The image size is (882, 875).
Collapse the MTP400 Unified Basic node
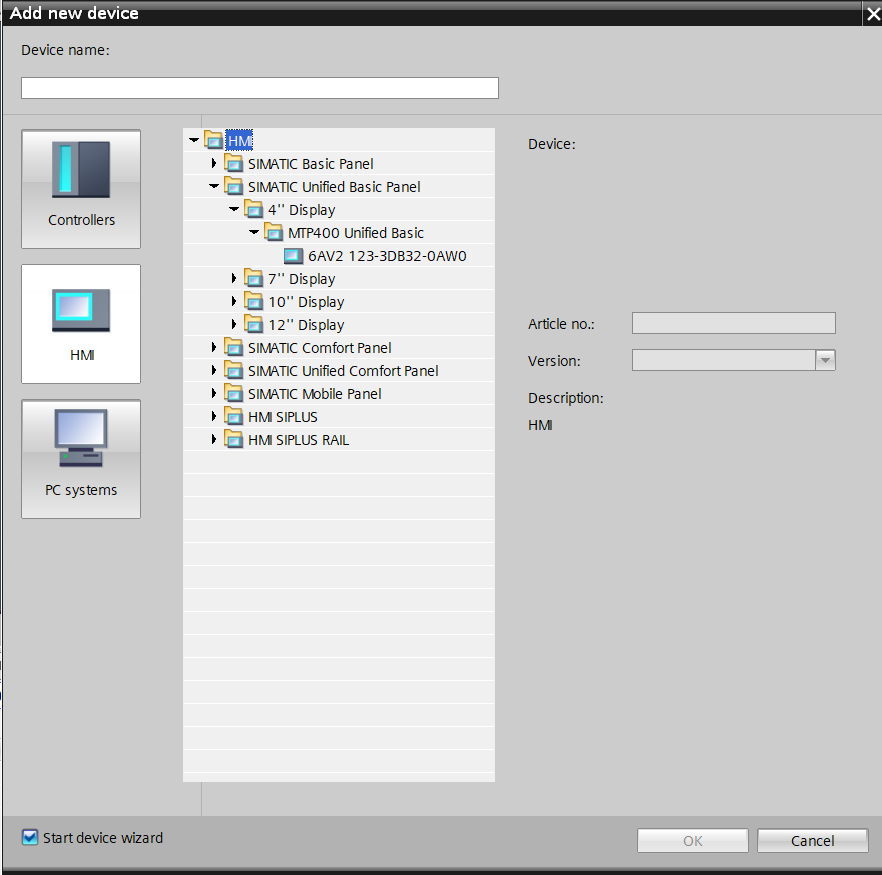[254, 232]
